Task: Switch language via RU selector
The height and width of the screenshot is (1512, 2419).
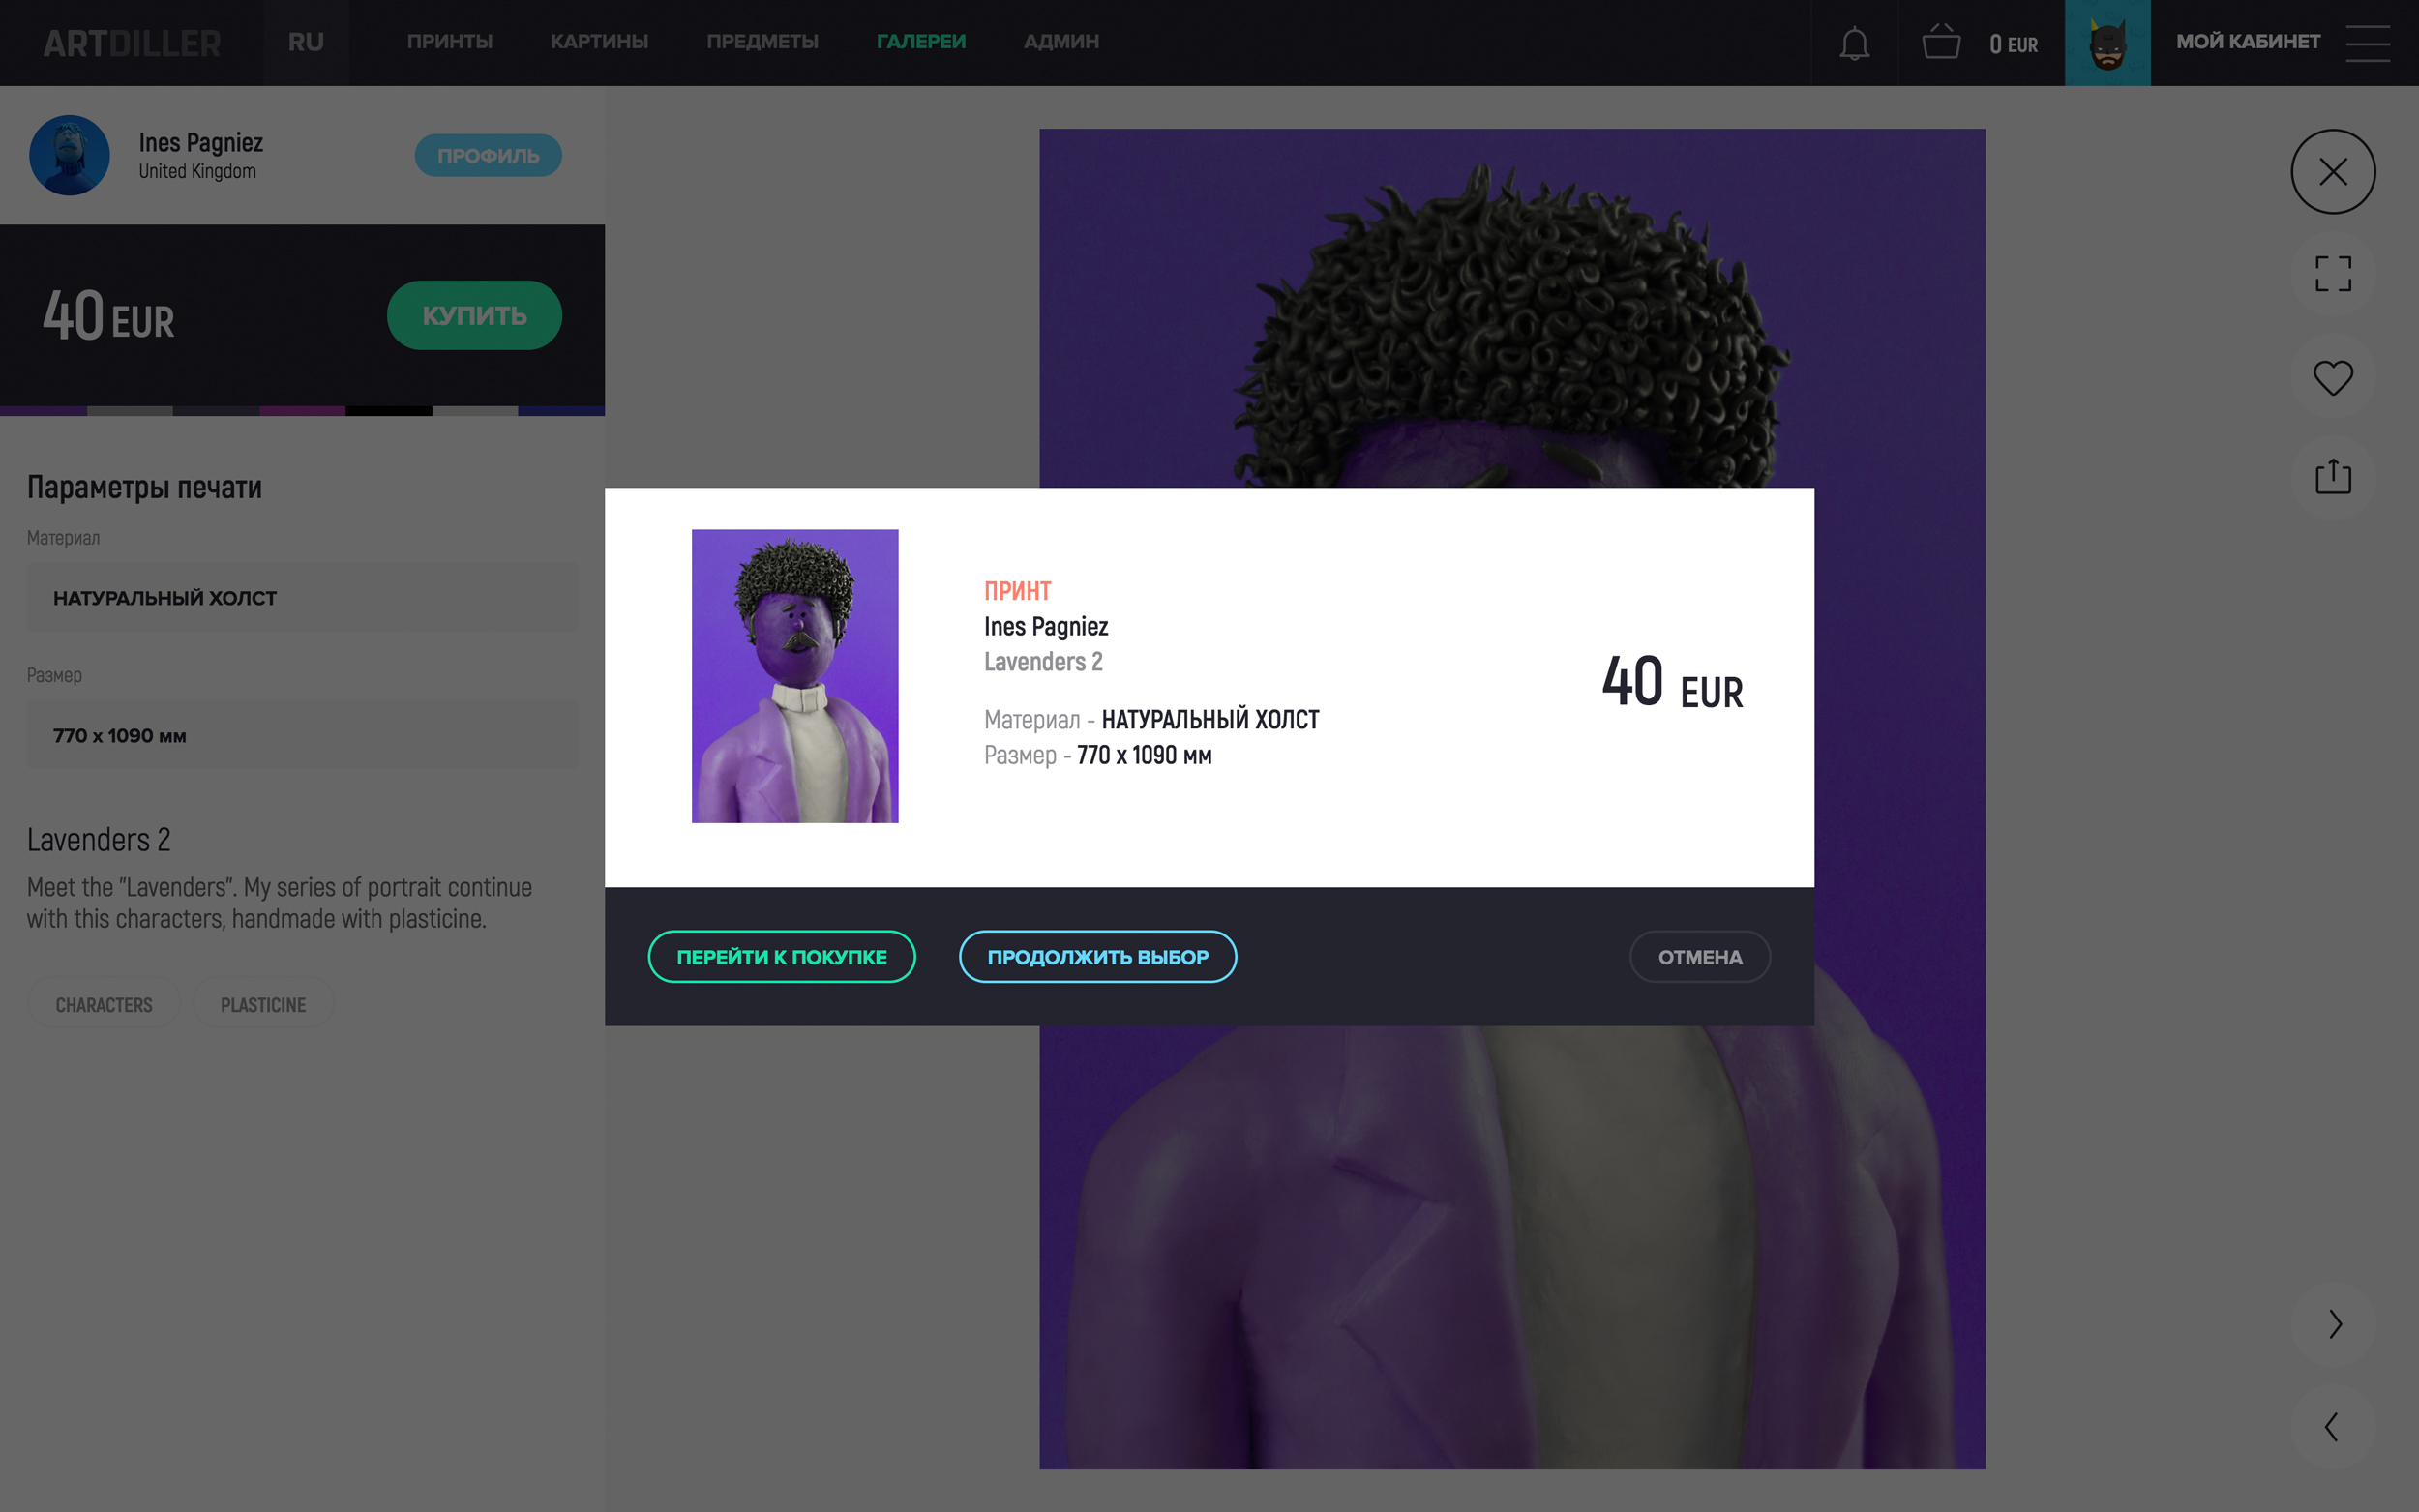Action: (306, 42)
